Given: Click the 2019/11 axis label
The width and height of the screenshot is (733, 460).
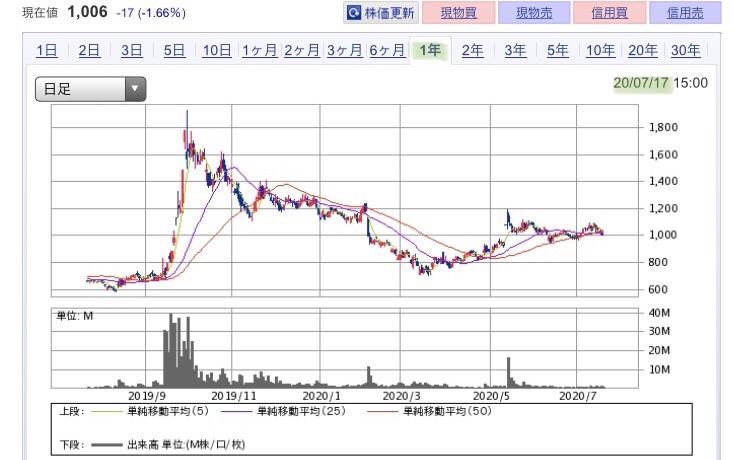Looking at the screenshot, I should click(x=234, y=396).
